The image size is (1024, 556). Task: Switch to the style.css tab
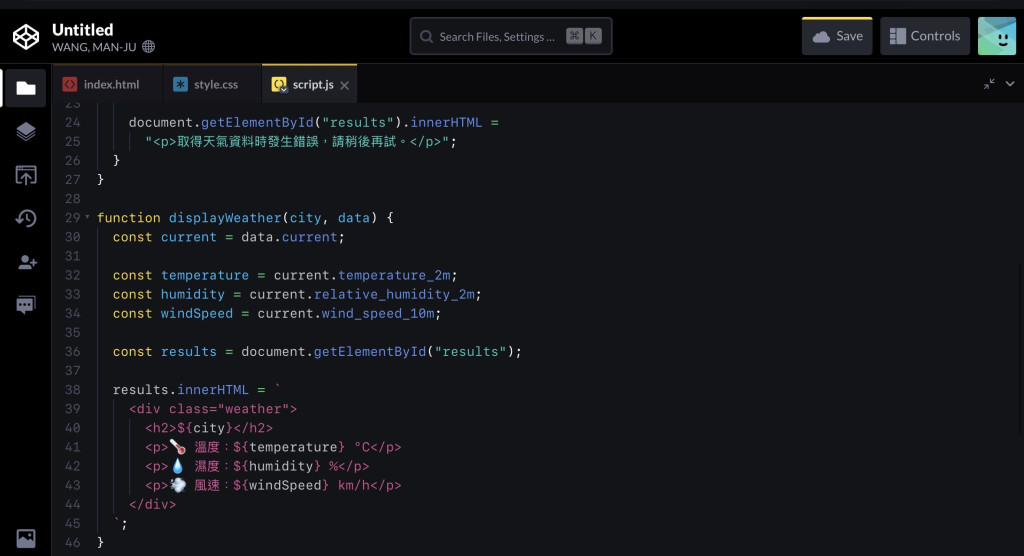(212, 84)
